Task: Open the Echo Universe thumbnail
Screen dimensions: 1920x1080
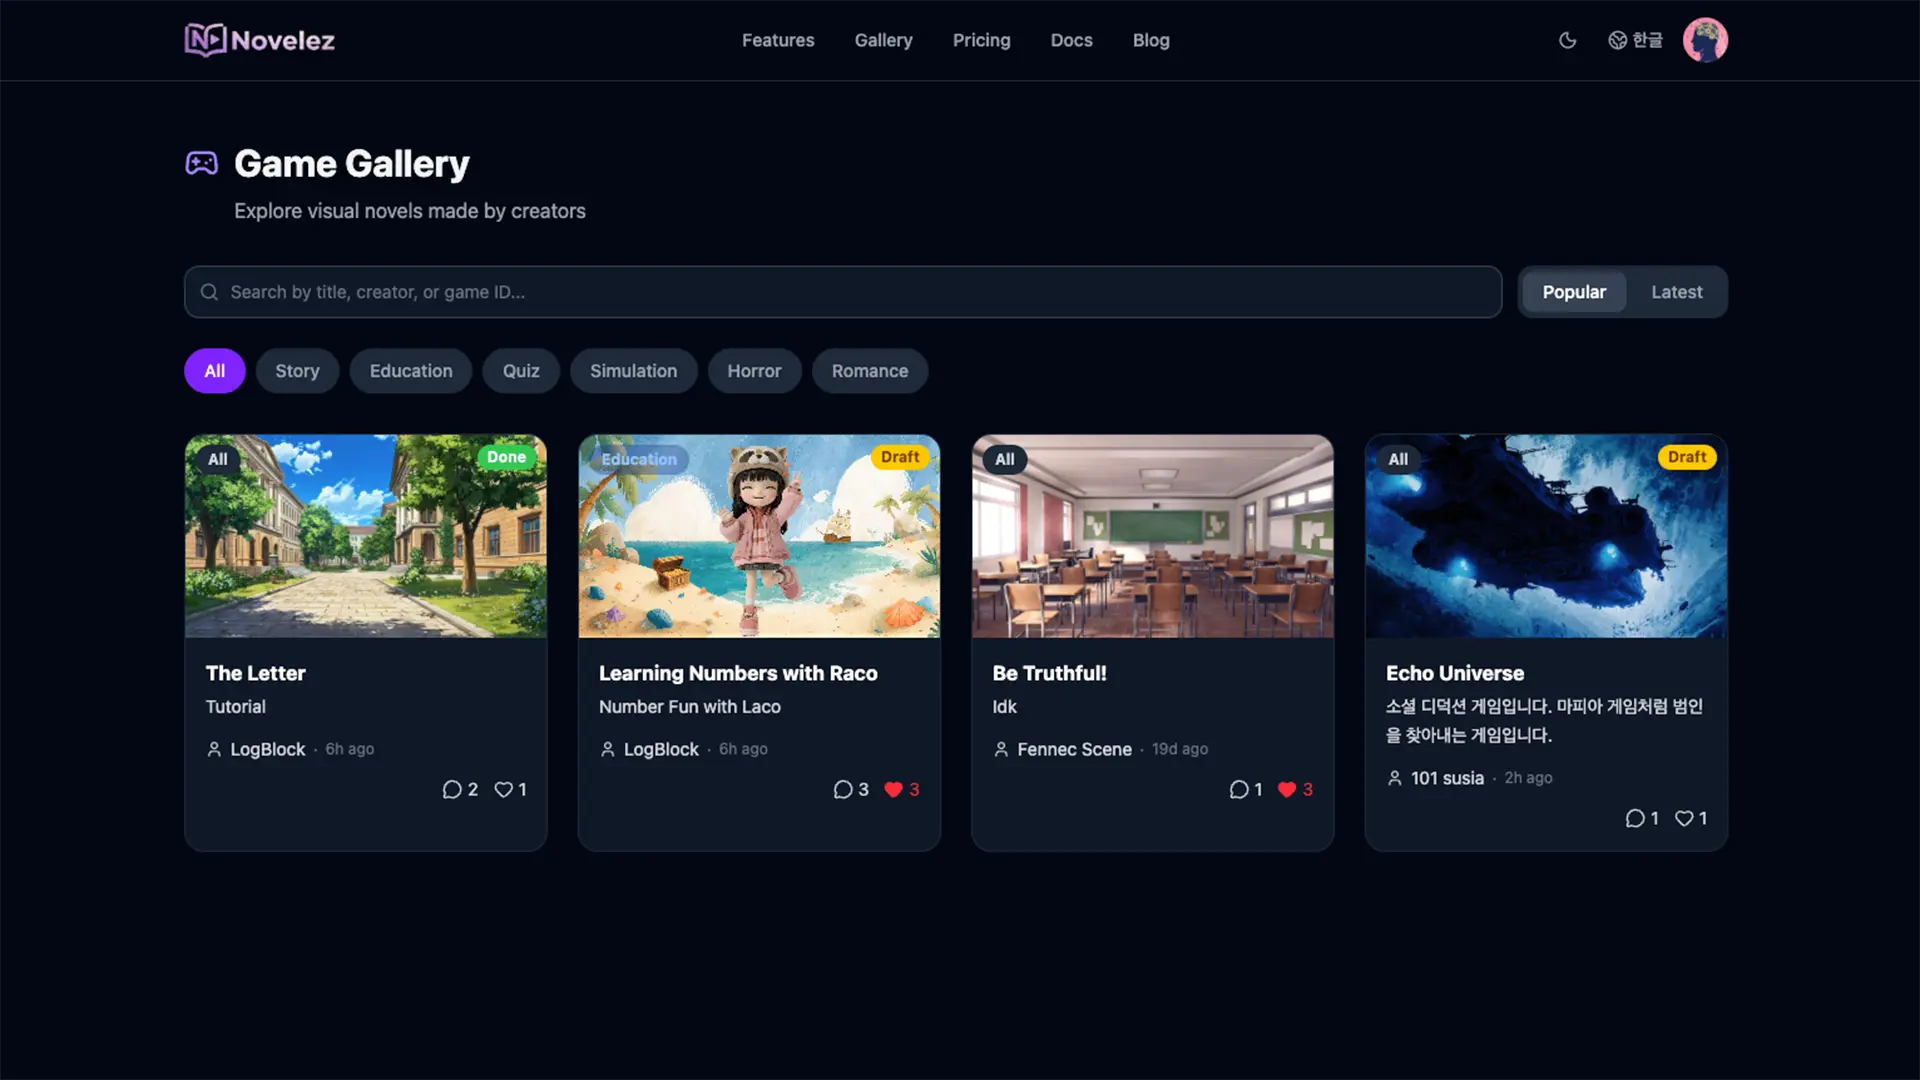Action: (1546, 536)
